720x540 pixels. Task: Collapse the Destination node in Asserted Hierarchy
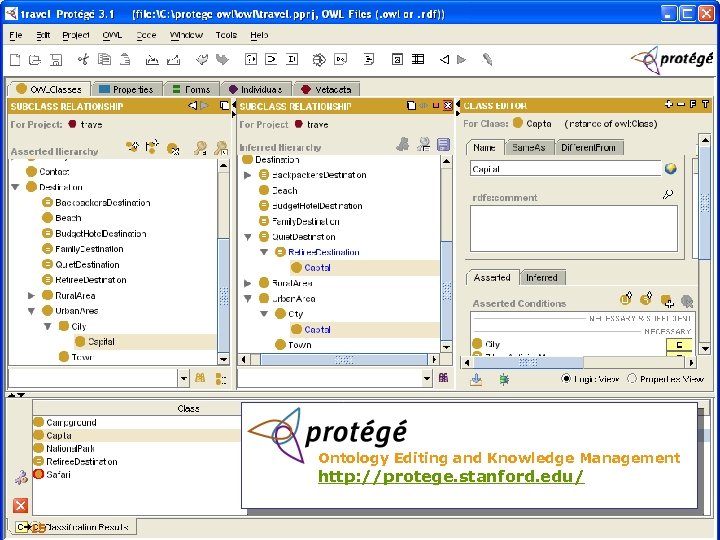16,187
